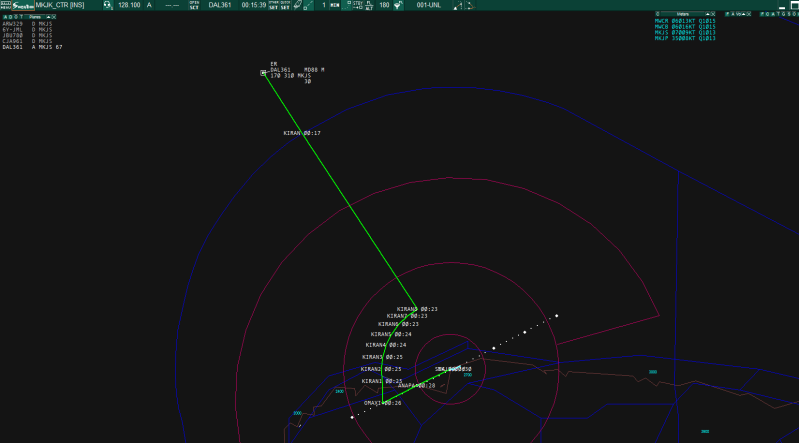Click the headset voice communication icon
This screenshot has height=443, width=799.
click(108, 5)
